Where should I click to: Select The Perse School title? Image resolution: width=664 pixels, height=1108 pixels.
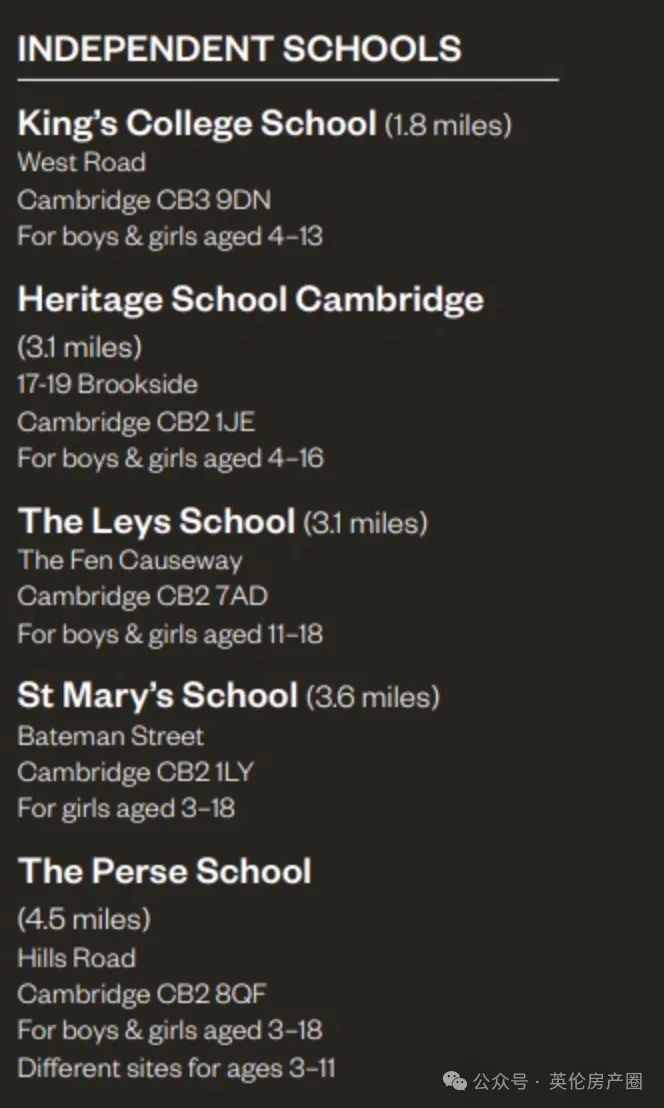pos(165,871)
